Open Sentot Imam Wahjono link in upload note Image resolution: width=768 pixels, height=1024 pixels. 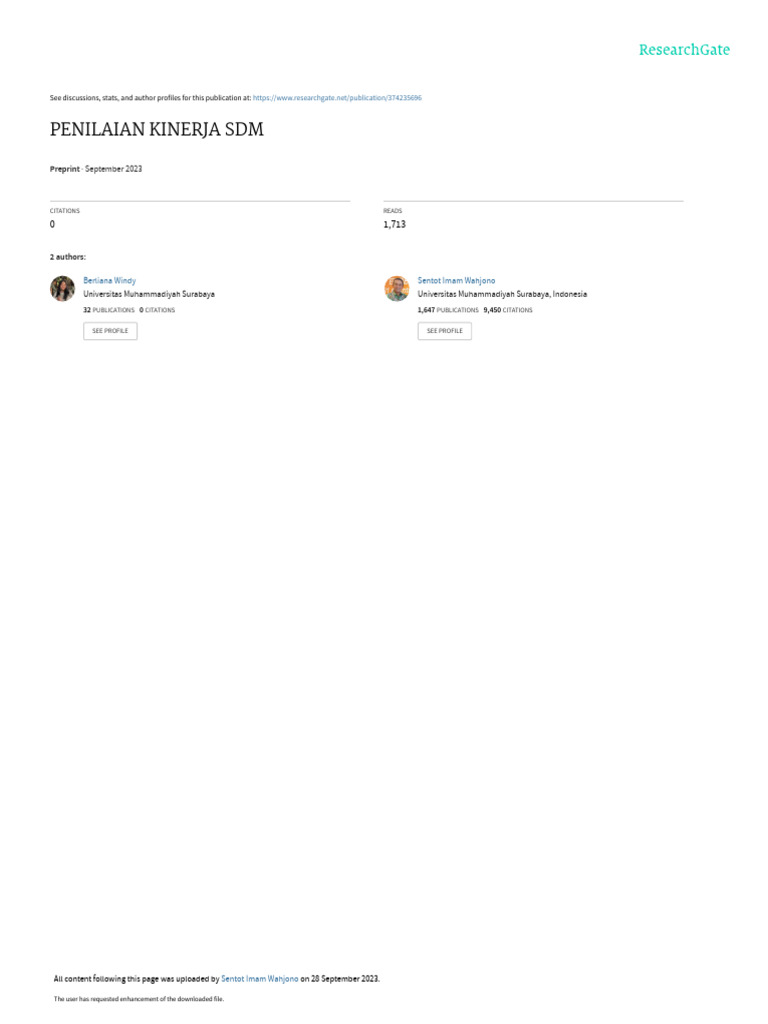pos(260,979)
